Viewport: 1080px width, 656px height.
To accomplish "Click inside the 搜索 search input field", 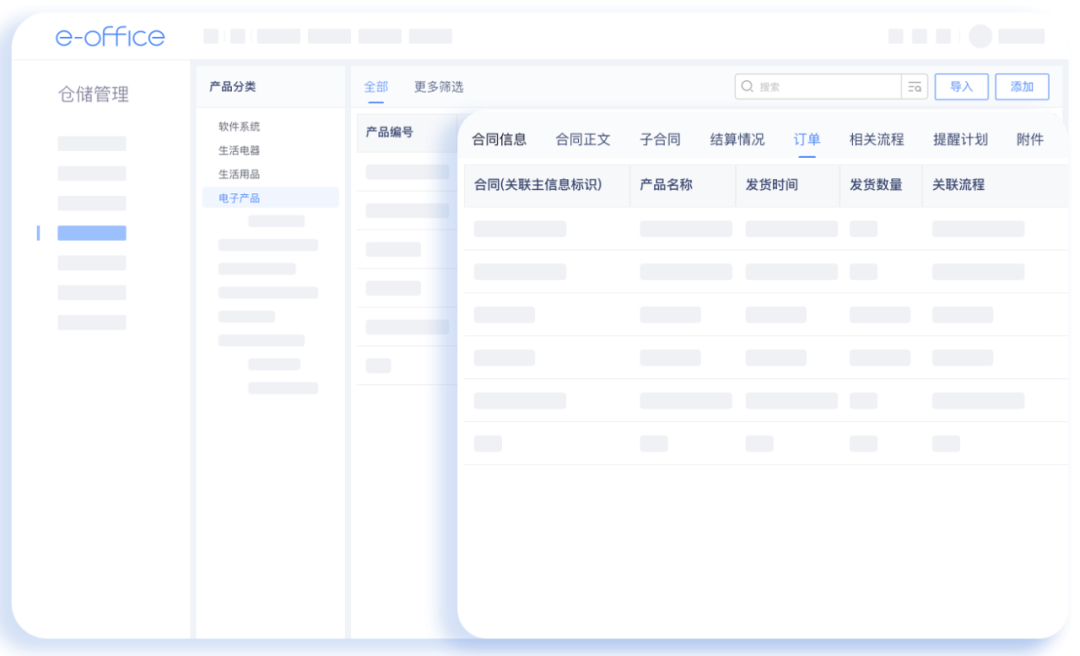I will click(820, 86).
